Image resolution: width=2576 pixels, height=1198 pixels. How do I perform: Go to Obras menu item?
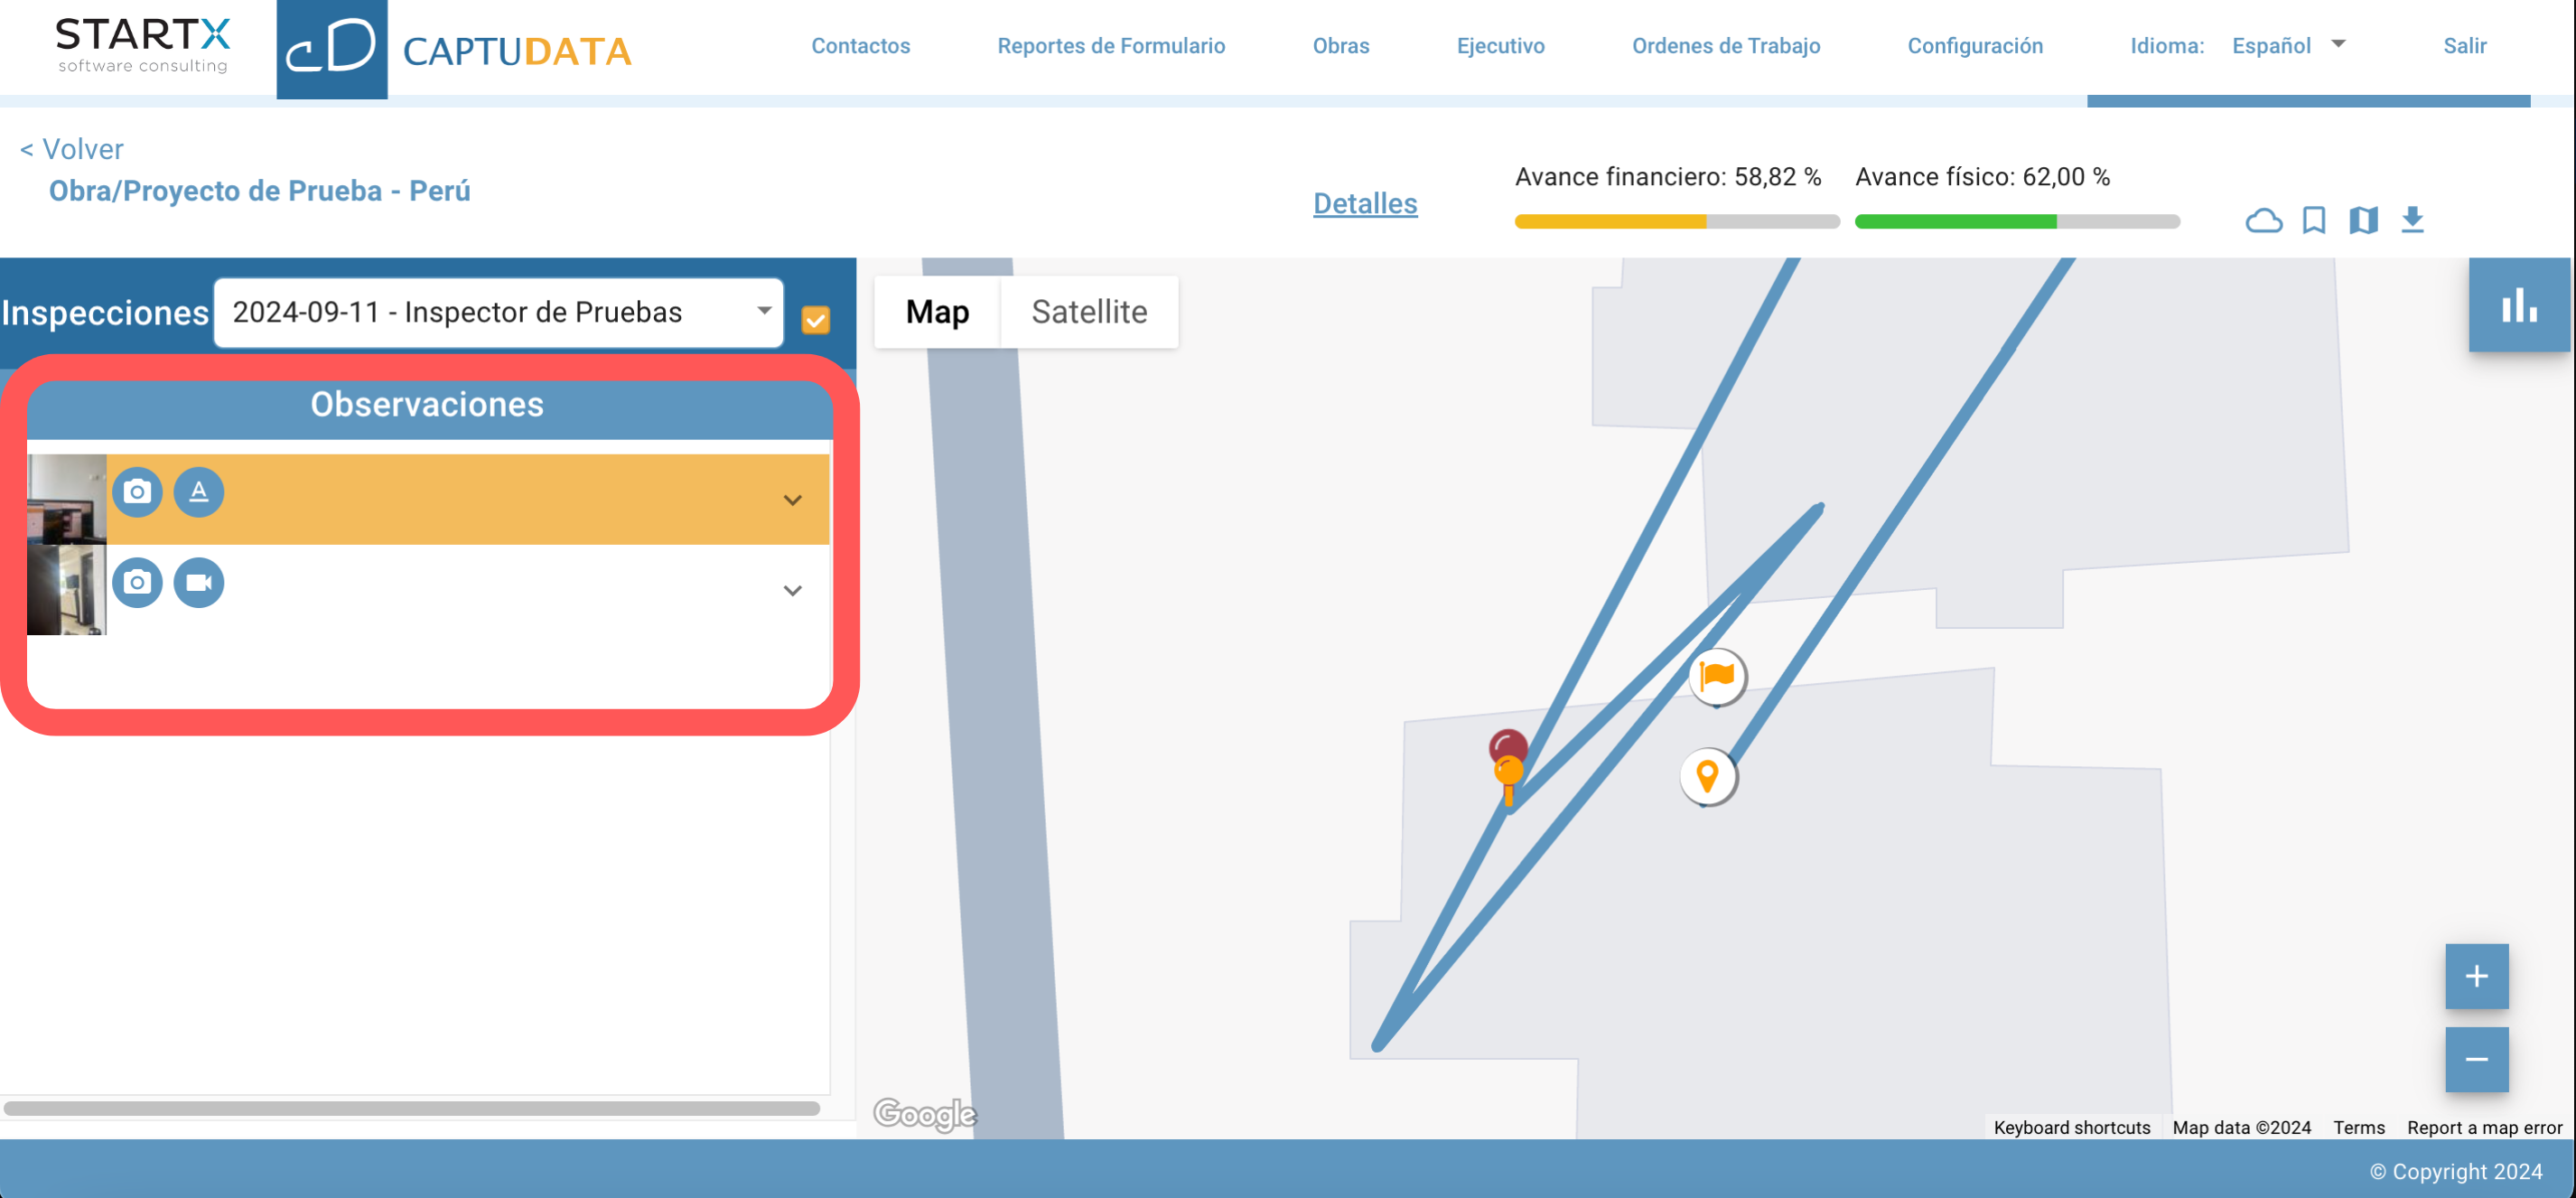(1341, 45)
